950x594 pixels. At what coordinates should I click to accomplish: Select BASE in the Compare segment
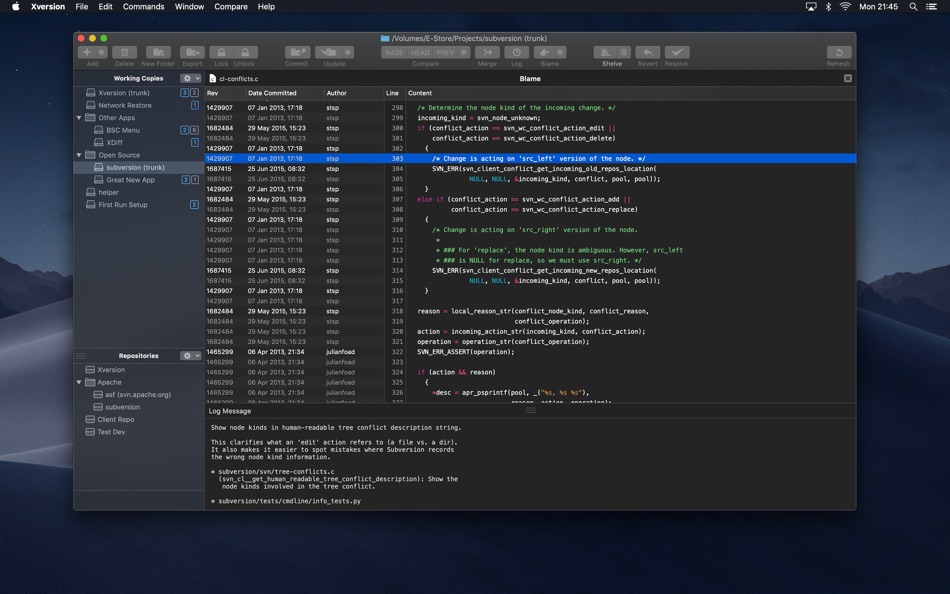[394, 52]
